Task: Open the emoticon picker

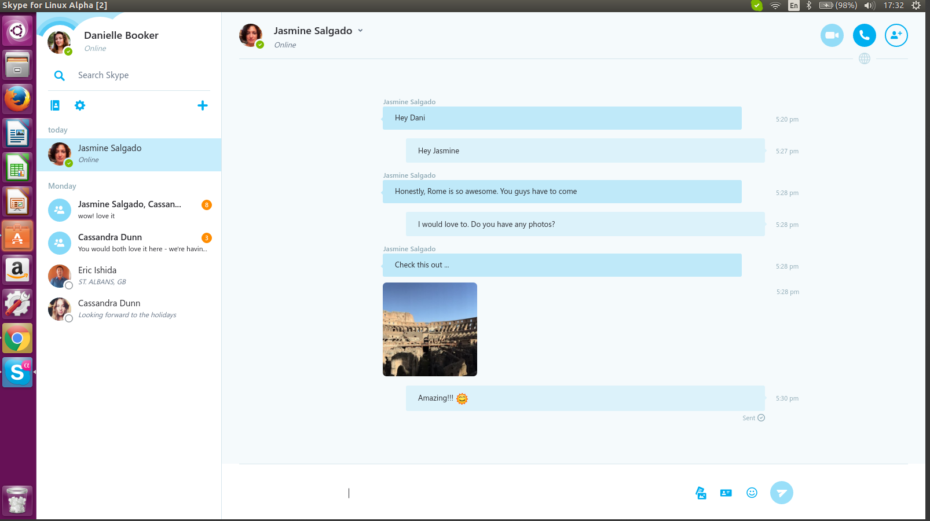Action: tap(752, 493)
